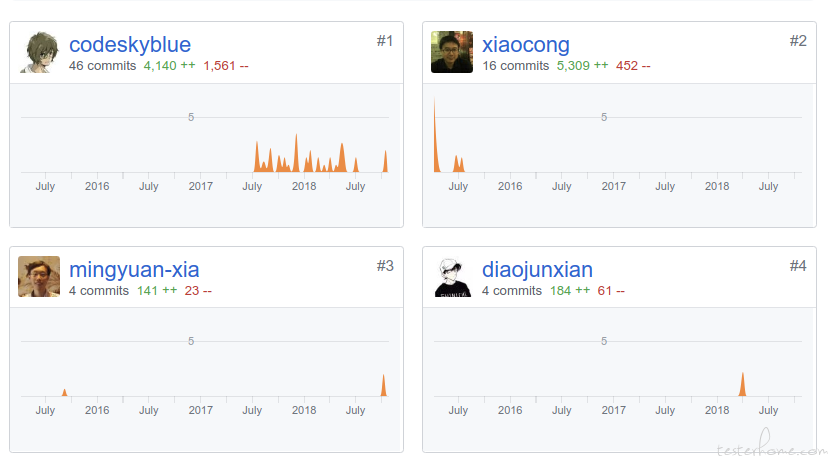Visit diaojunxian's profile link
Viewport: 829px width, 468px height.
[537, 270]
